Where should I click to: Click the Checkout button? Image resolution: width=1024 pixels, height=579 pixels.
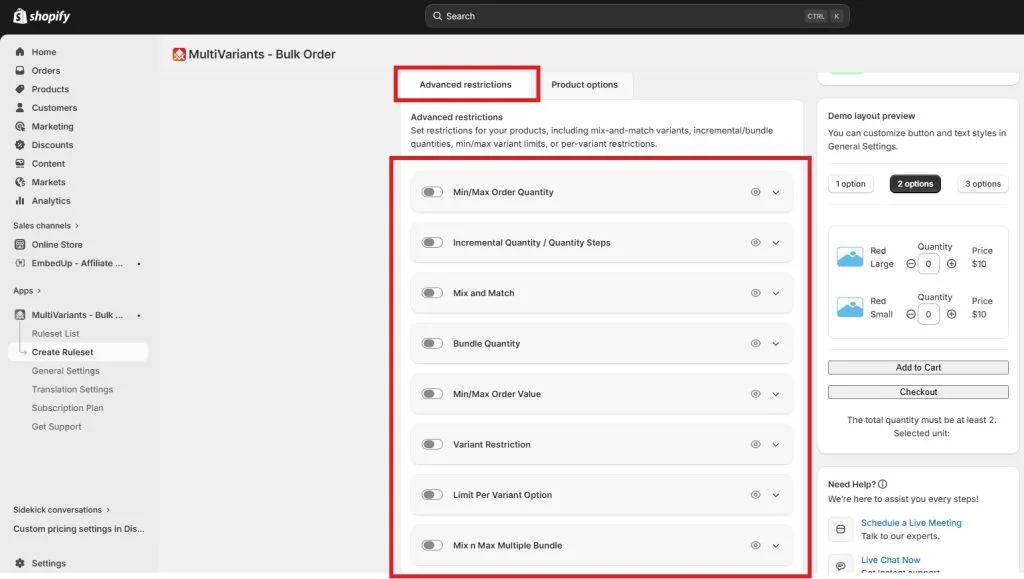click(x=918, y=392)
